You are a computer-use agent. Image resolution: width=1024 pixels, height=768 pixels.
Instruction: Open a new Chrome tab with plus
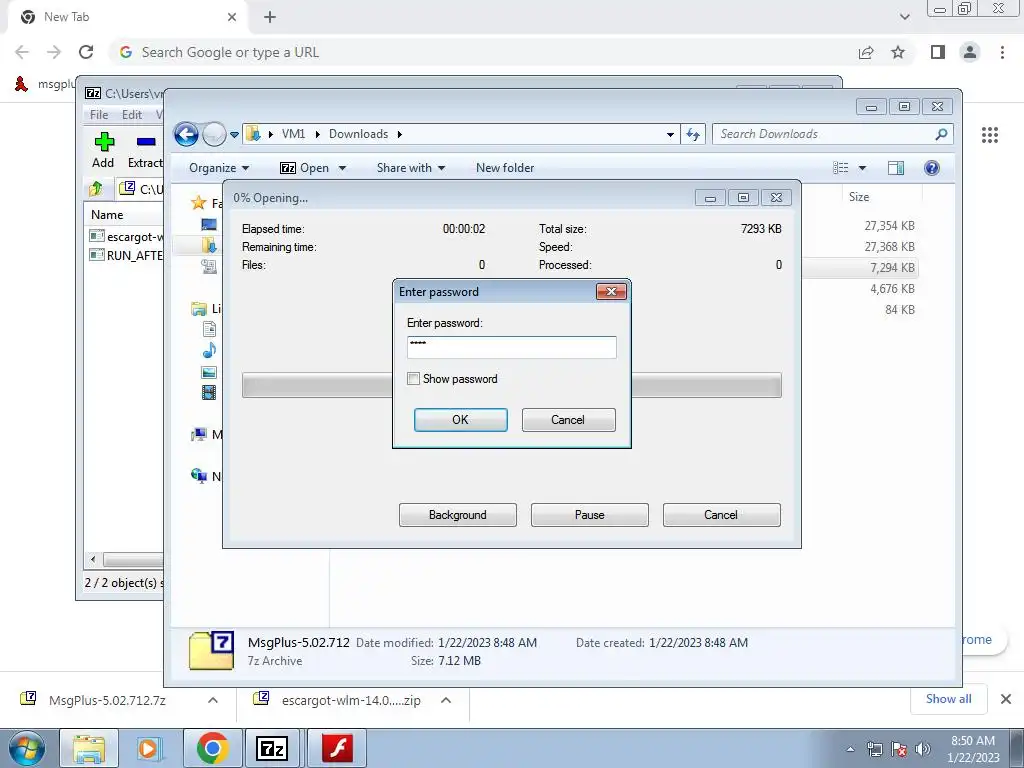click(270, 17)
